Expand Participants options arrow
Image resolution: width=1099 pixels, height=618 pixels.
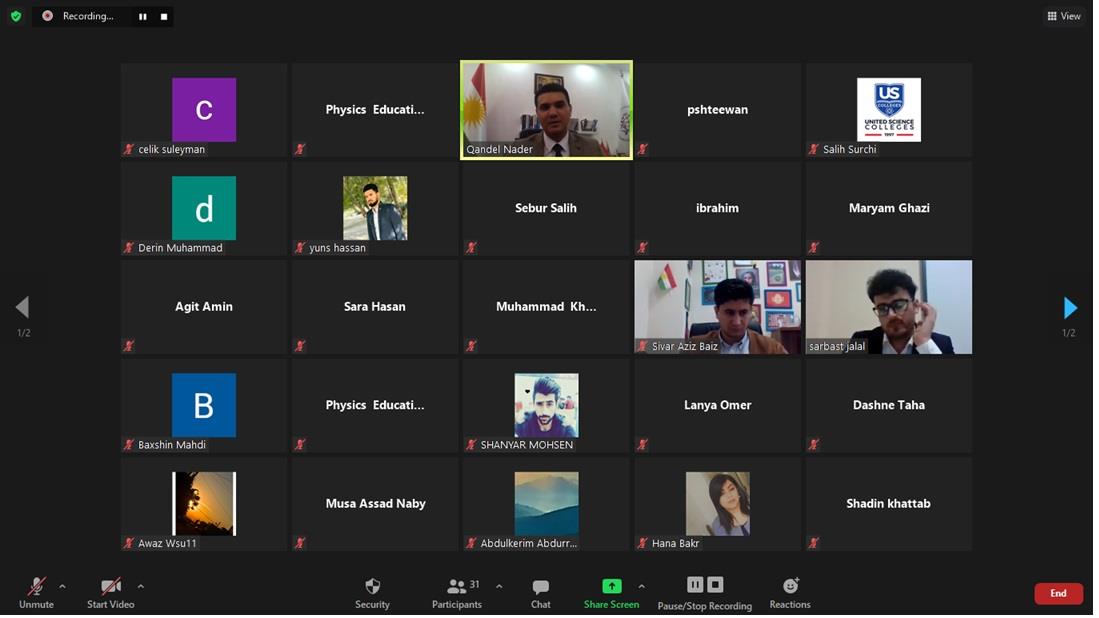(499, 586)
